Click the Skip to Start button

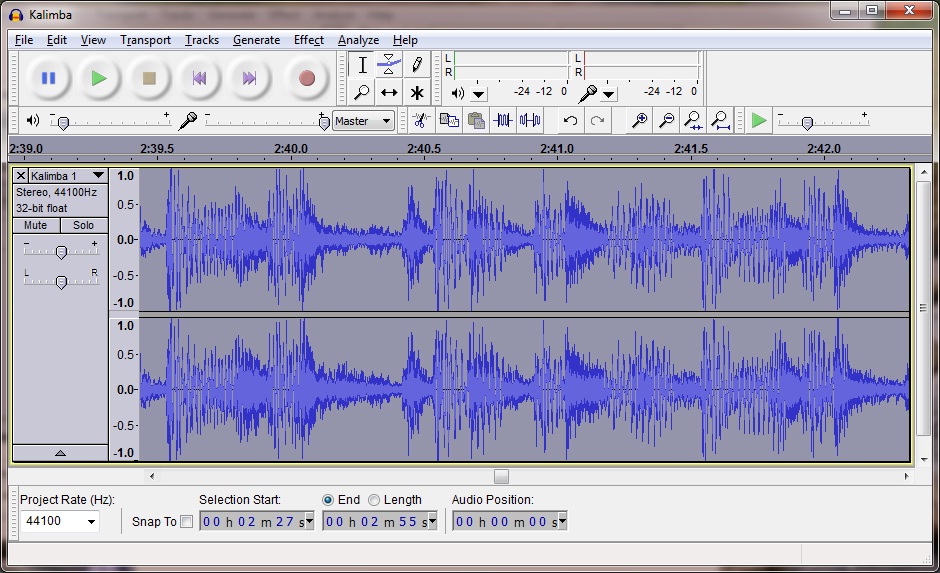[x=199, y=78]
